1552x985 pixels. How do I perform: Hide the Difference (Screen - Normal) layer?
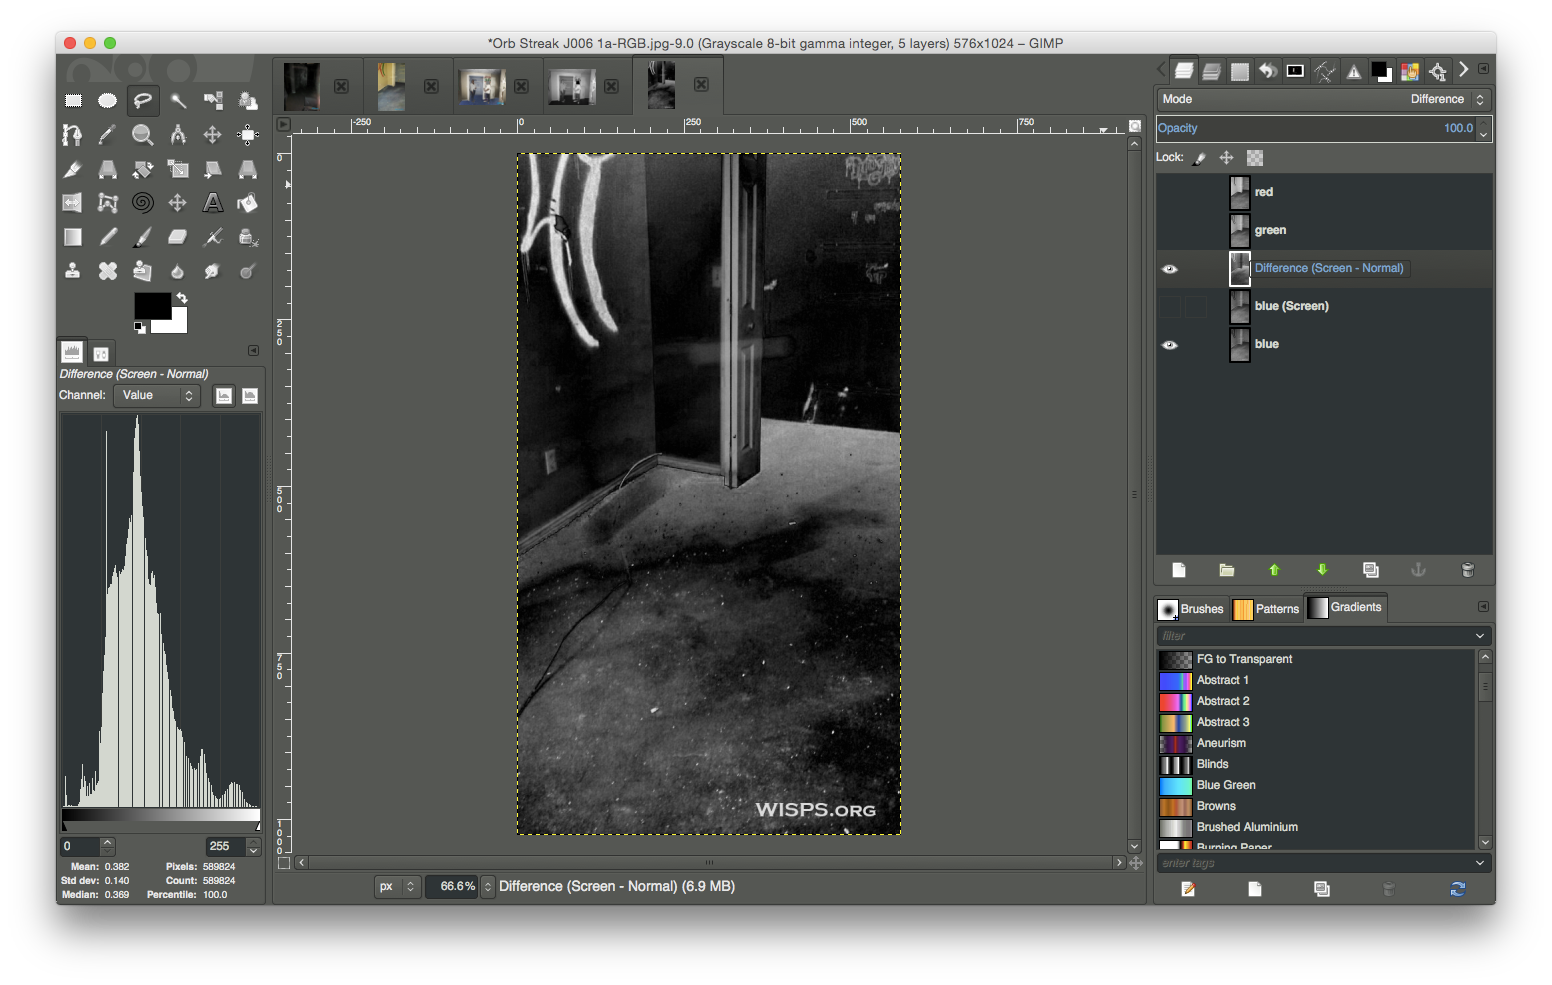tap(1169, 269)
